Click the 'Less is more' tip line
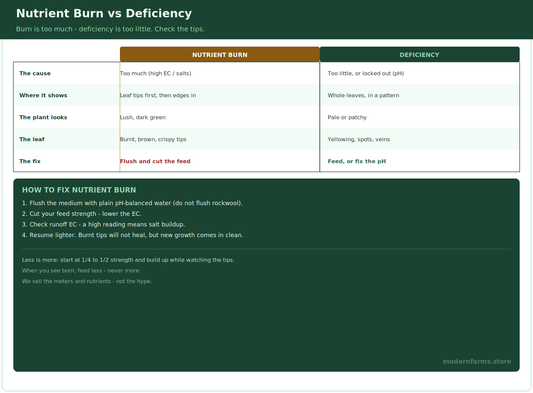The height and width of the screenshot is (393, 533). pyautogui.click(x=128, y=260)
